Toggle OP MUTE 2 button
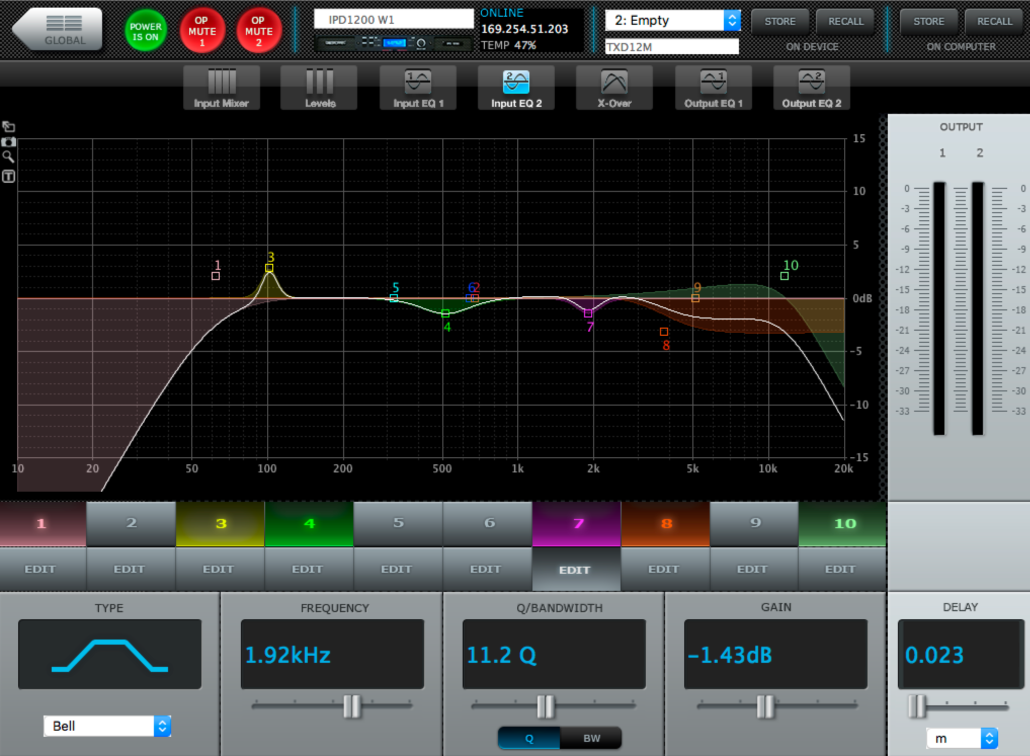The height and width of the screenshot is (756, 1030). tap(259, 31)
